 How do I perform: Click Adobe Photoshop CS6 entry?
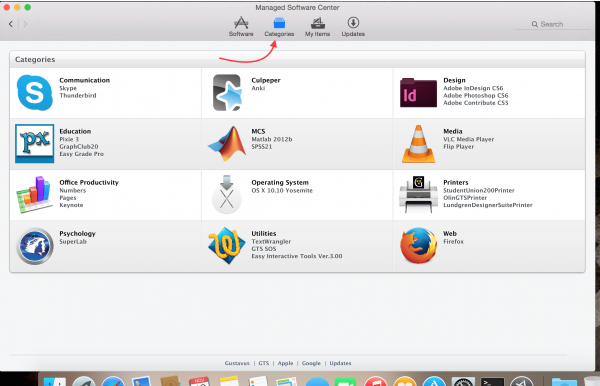pyautogui.click(x=476, y=96)
